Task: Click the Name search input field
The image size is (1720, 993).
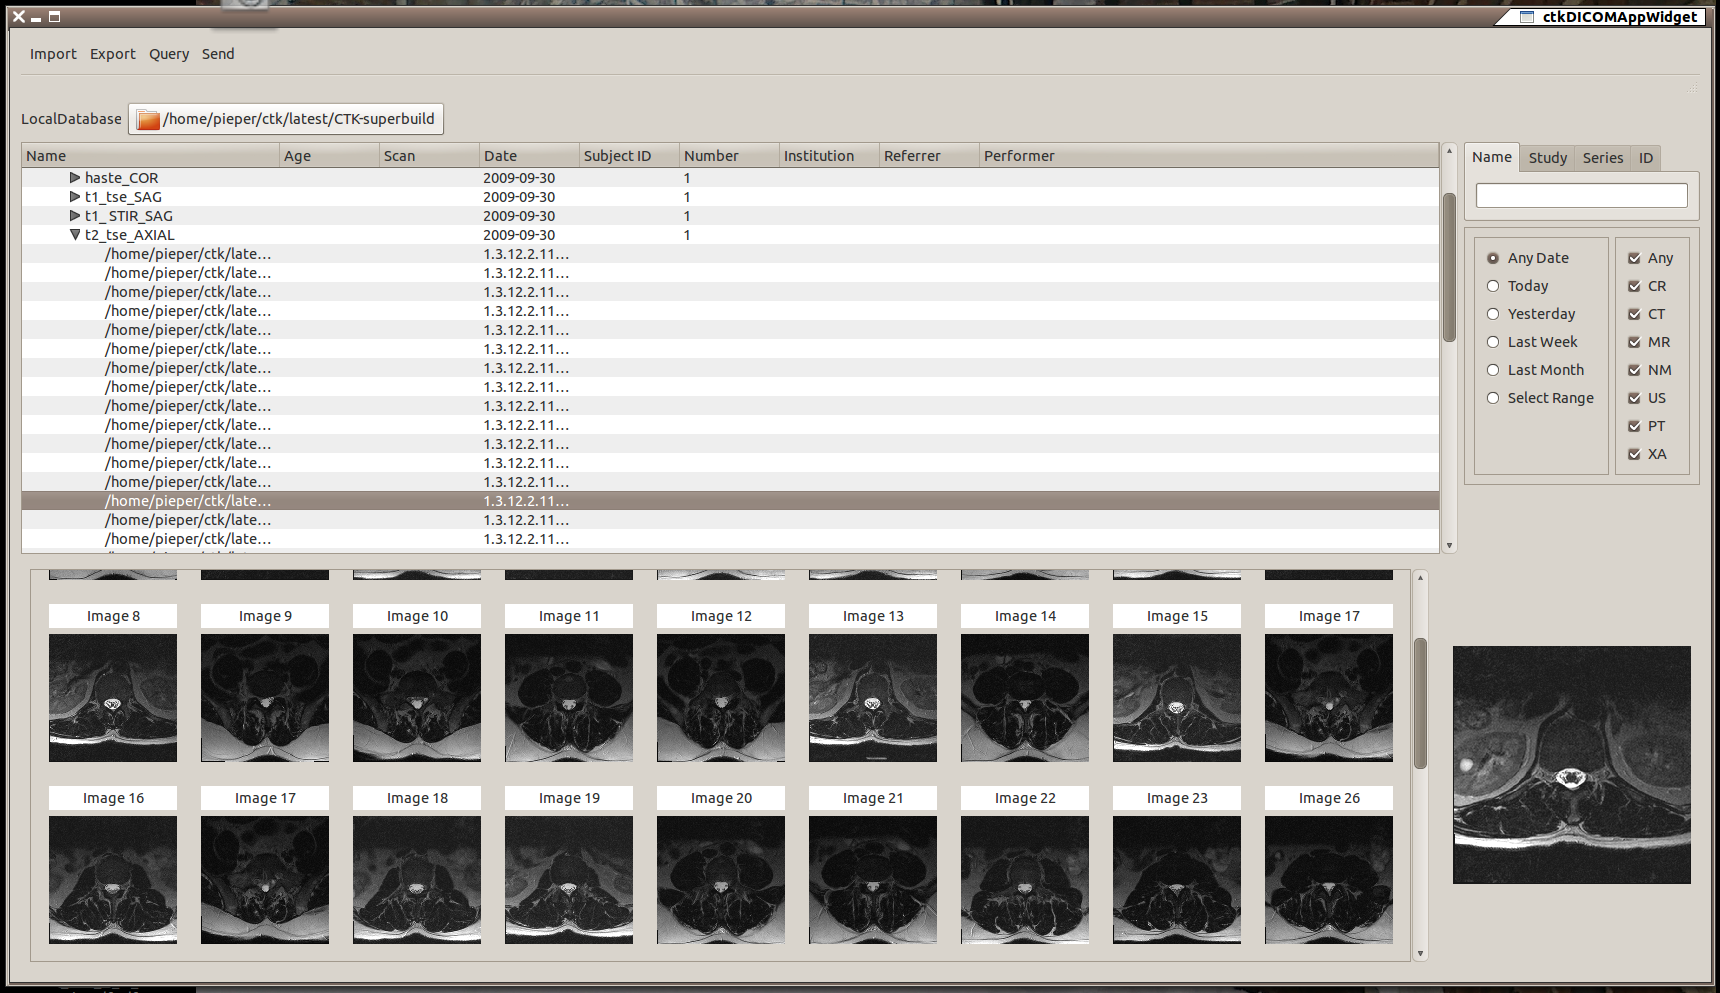Action: 1581,195
